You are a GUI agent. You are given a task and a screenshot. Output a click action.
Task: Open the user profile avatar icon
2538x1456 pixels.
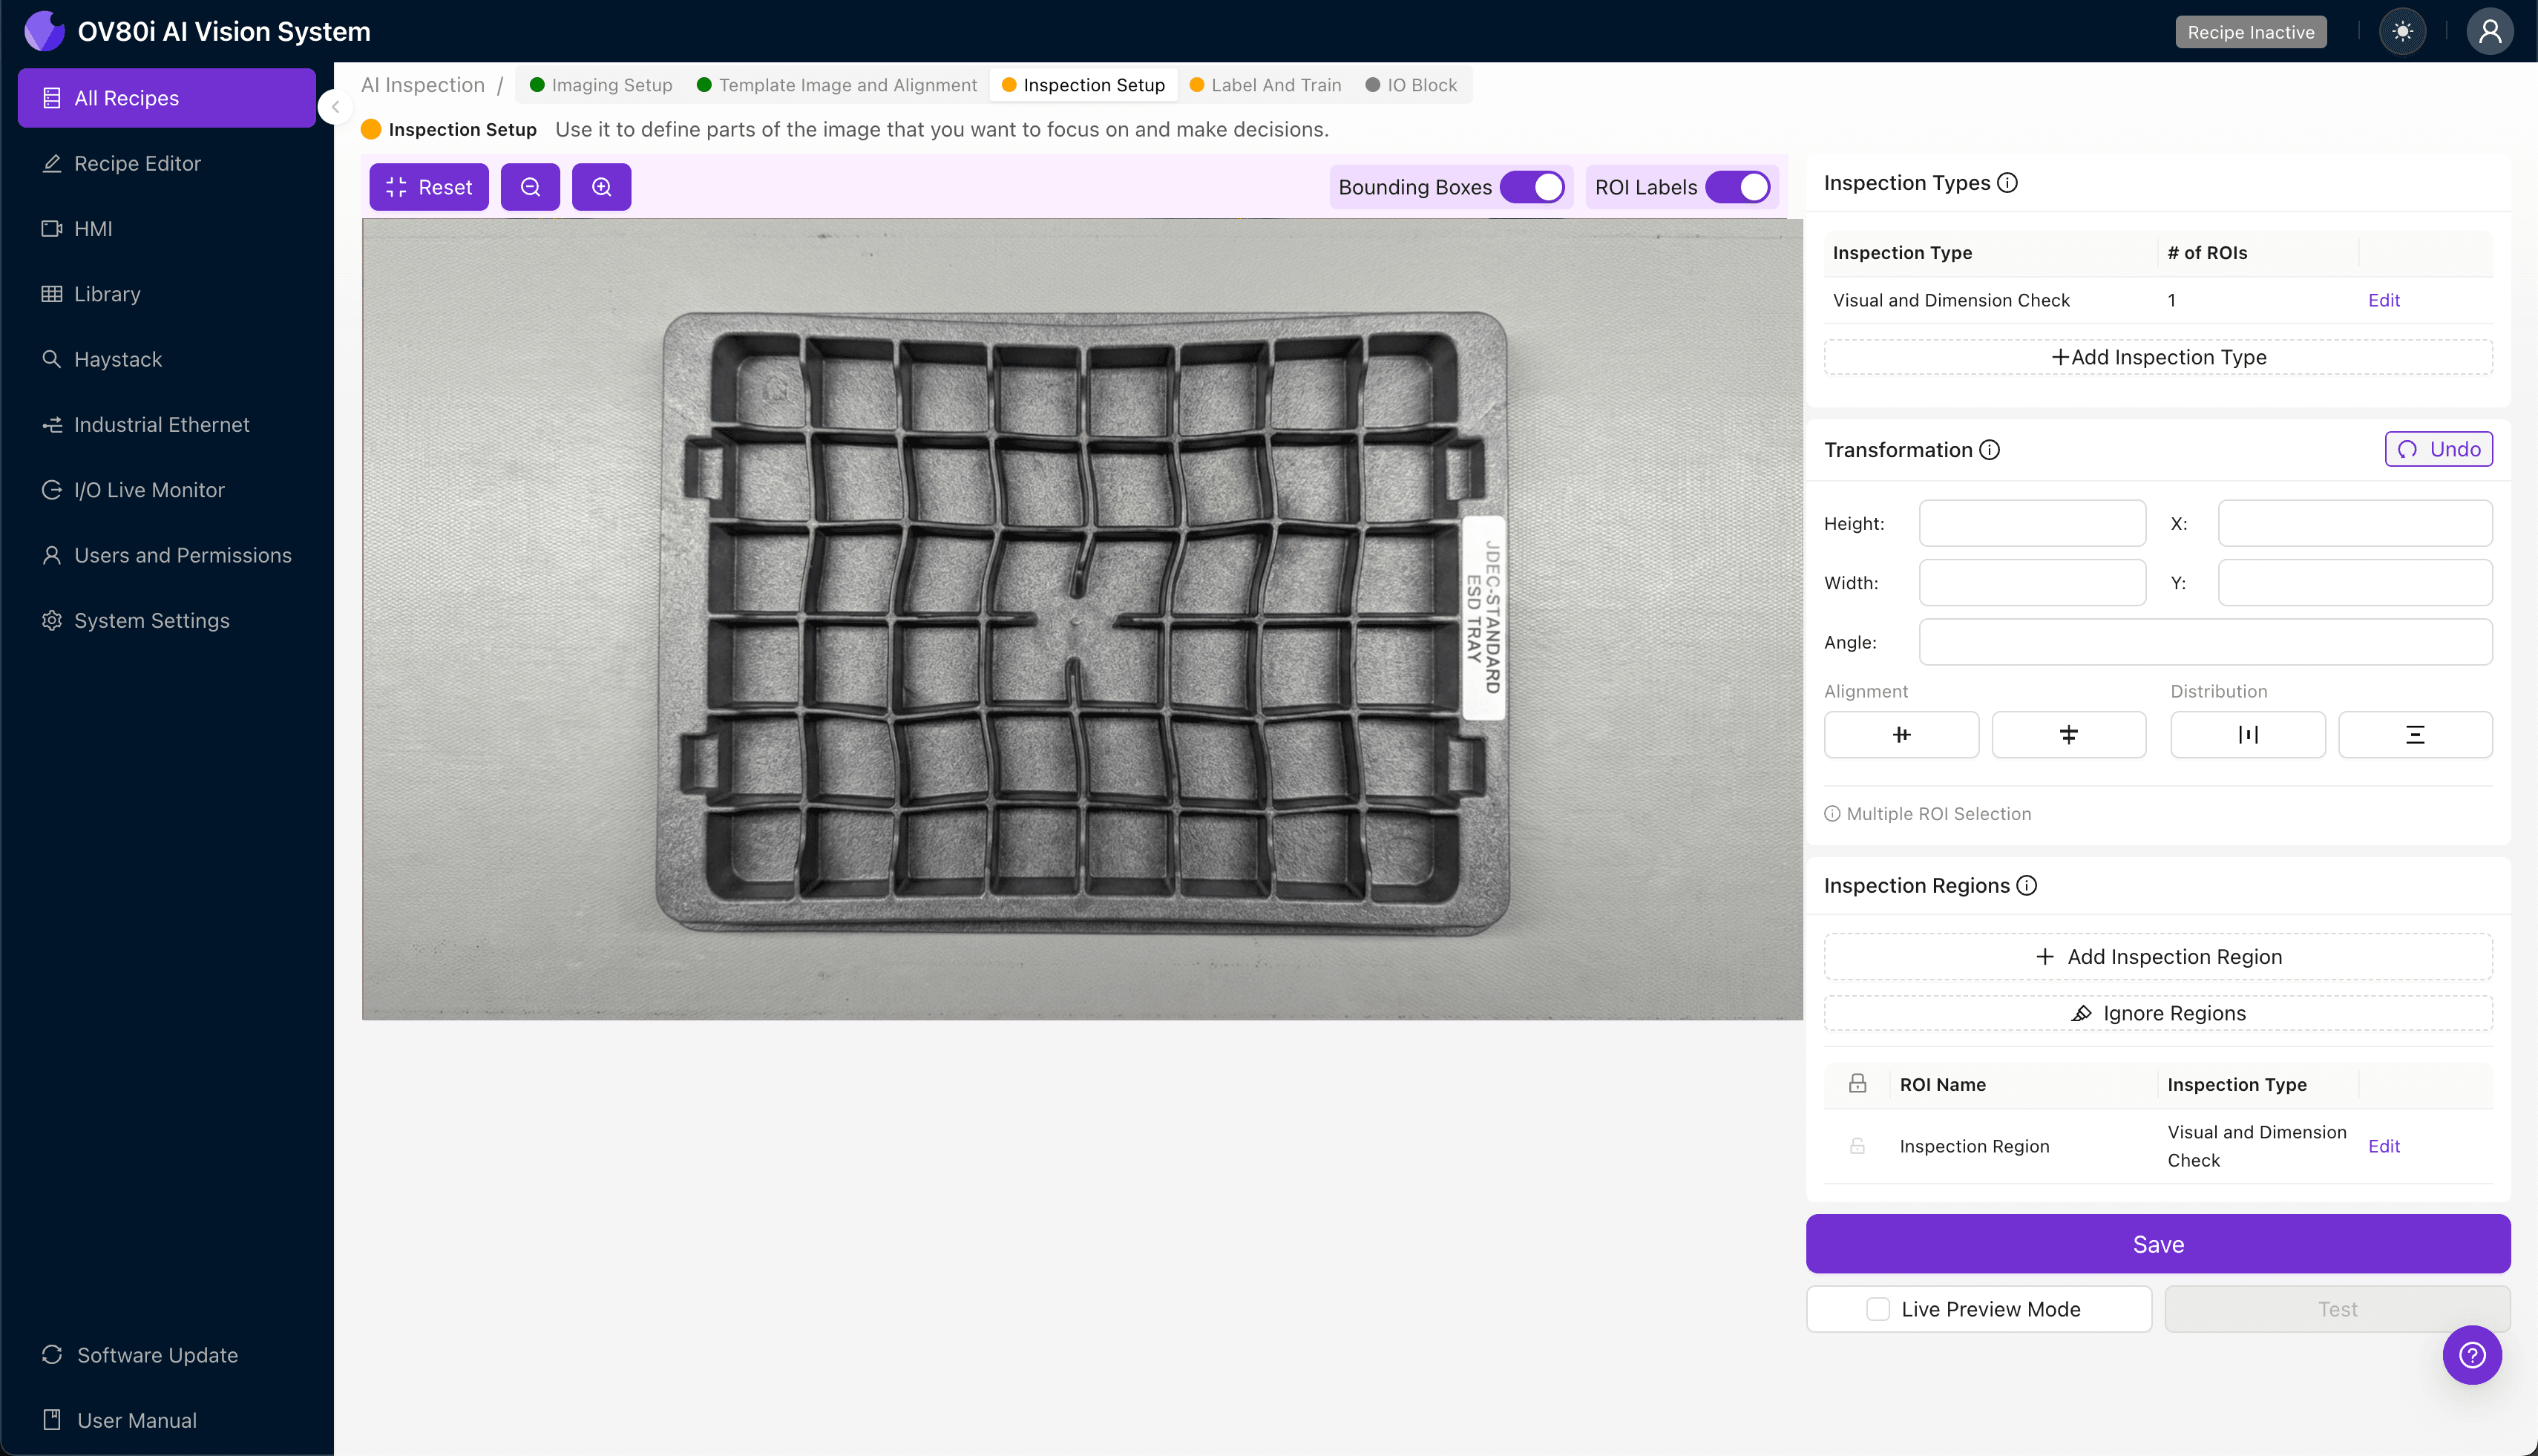2489,32
